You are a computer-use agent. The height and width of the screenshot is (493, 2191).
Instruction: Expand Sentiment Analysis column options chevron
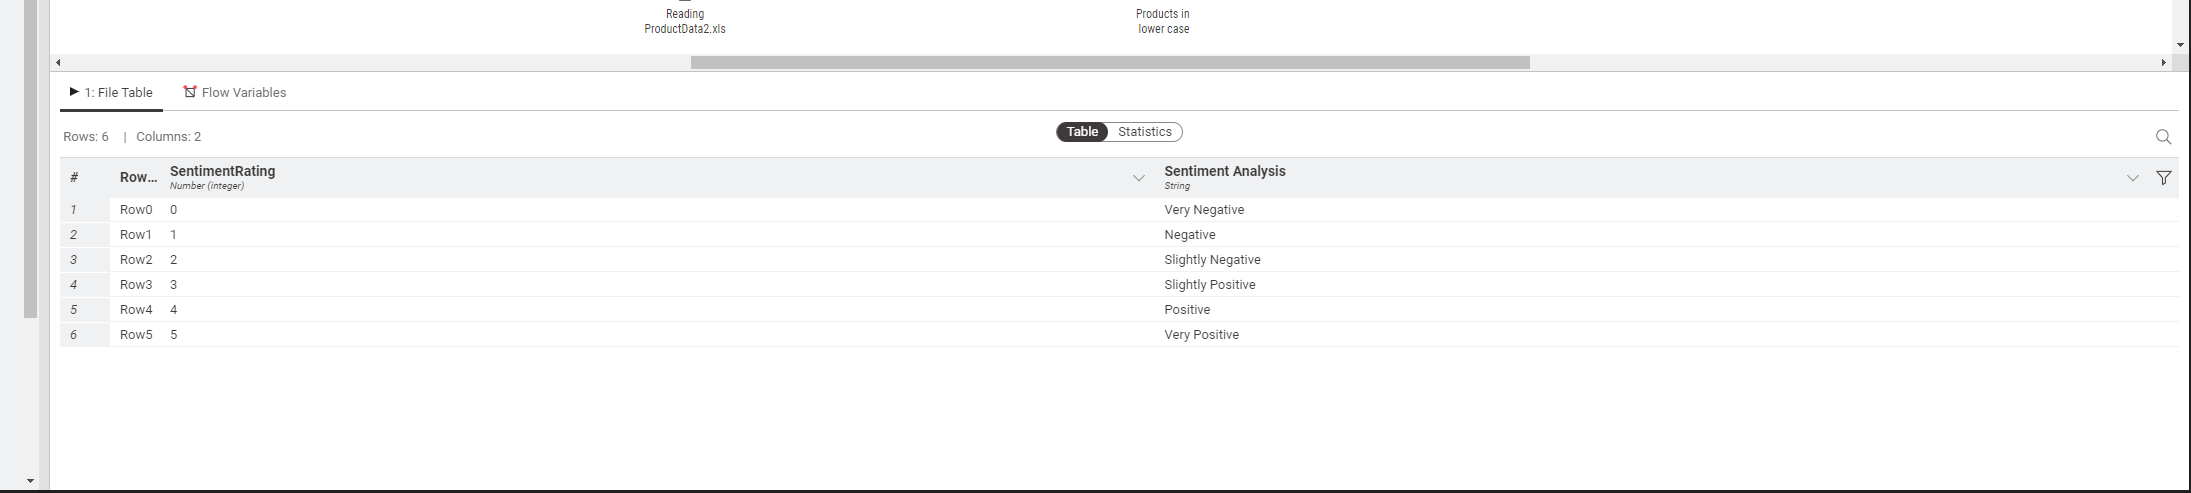(2132, 178)
